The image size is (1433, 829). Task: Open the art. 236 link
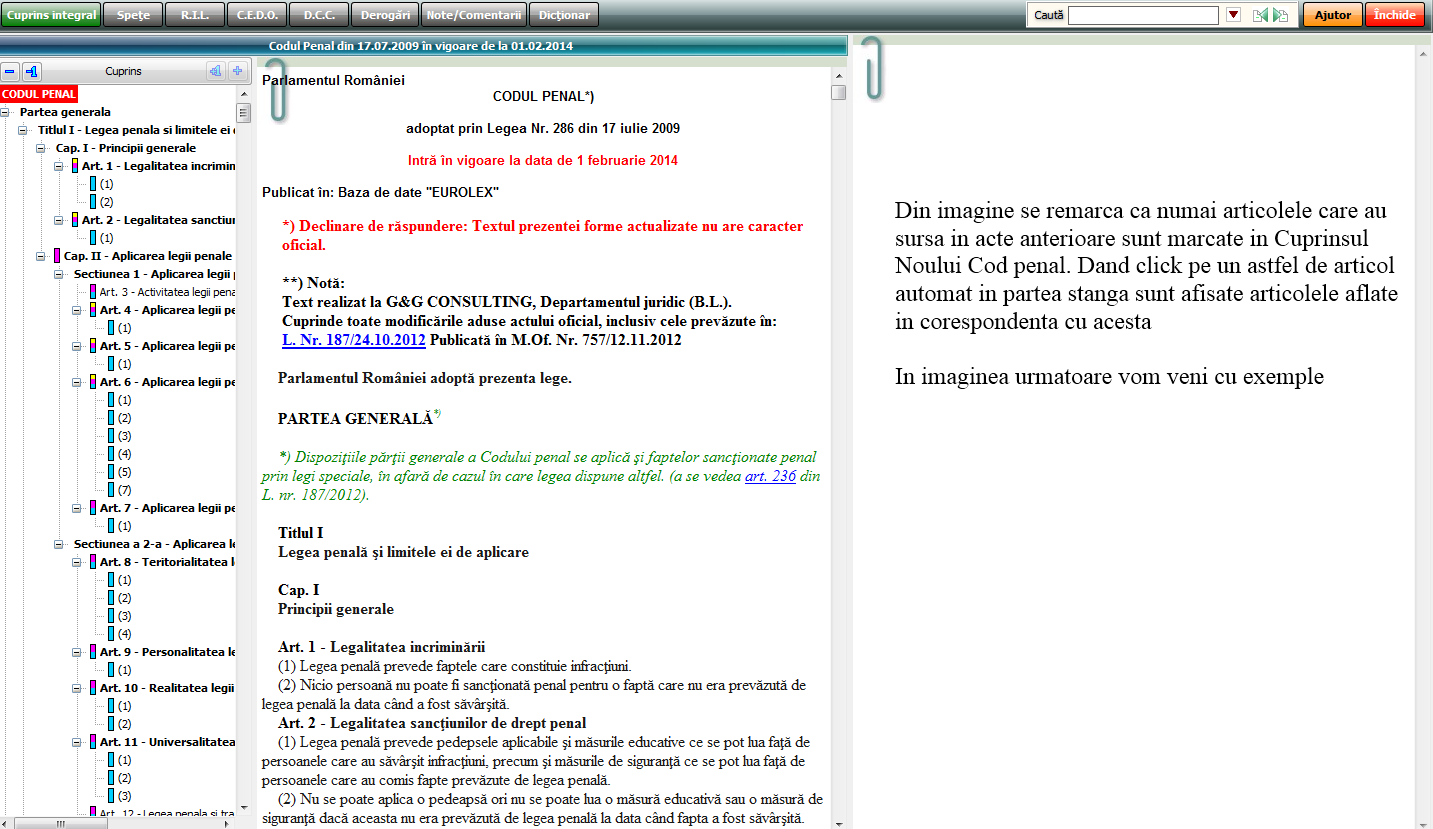tap(770, 476)
